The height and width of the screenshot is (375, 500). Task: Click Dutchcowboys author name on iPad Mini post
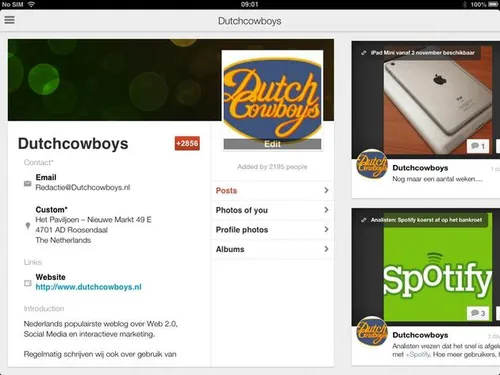pyautogui.click(x=420, y=168)
